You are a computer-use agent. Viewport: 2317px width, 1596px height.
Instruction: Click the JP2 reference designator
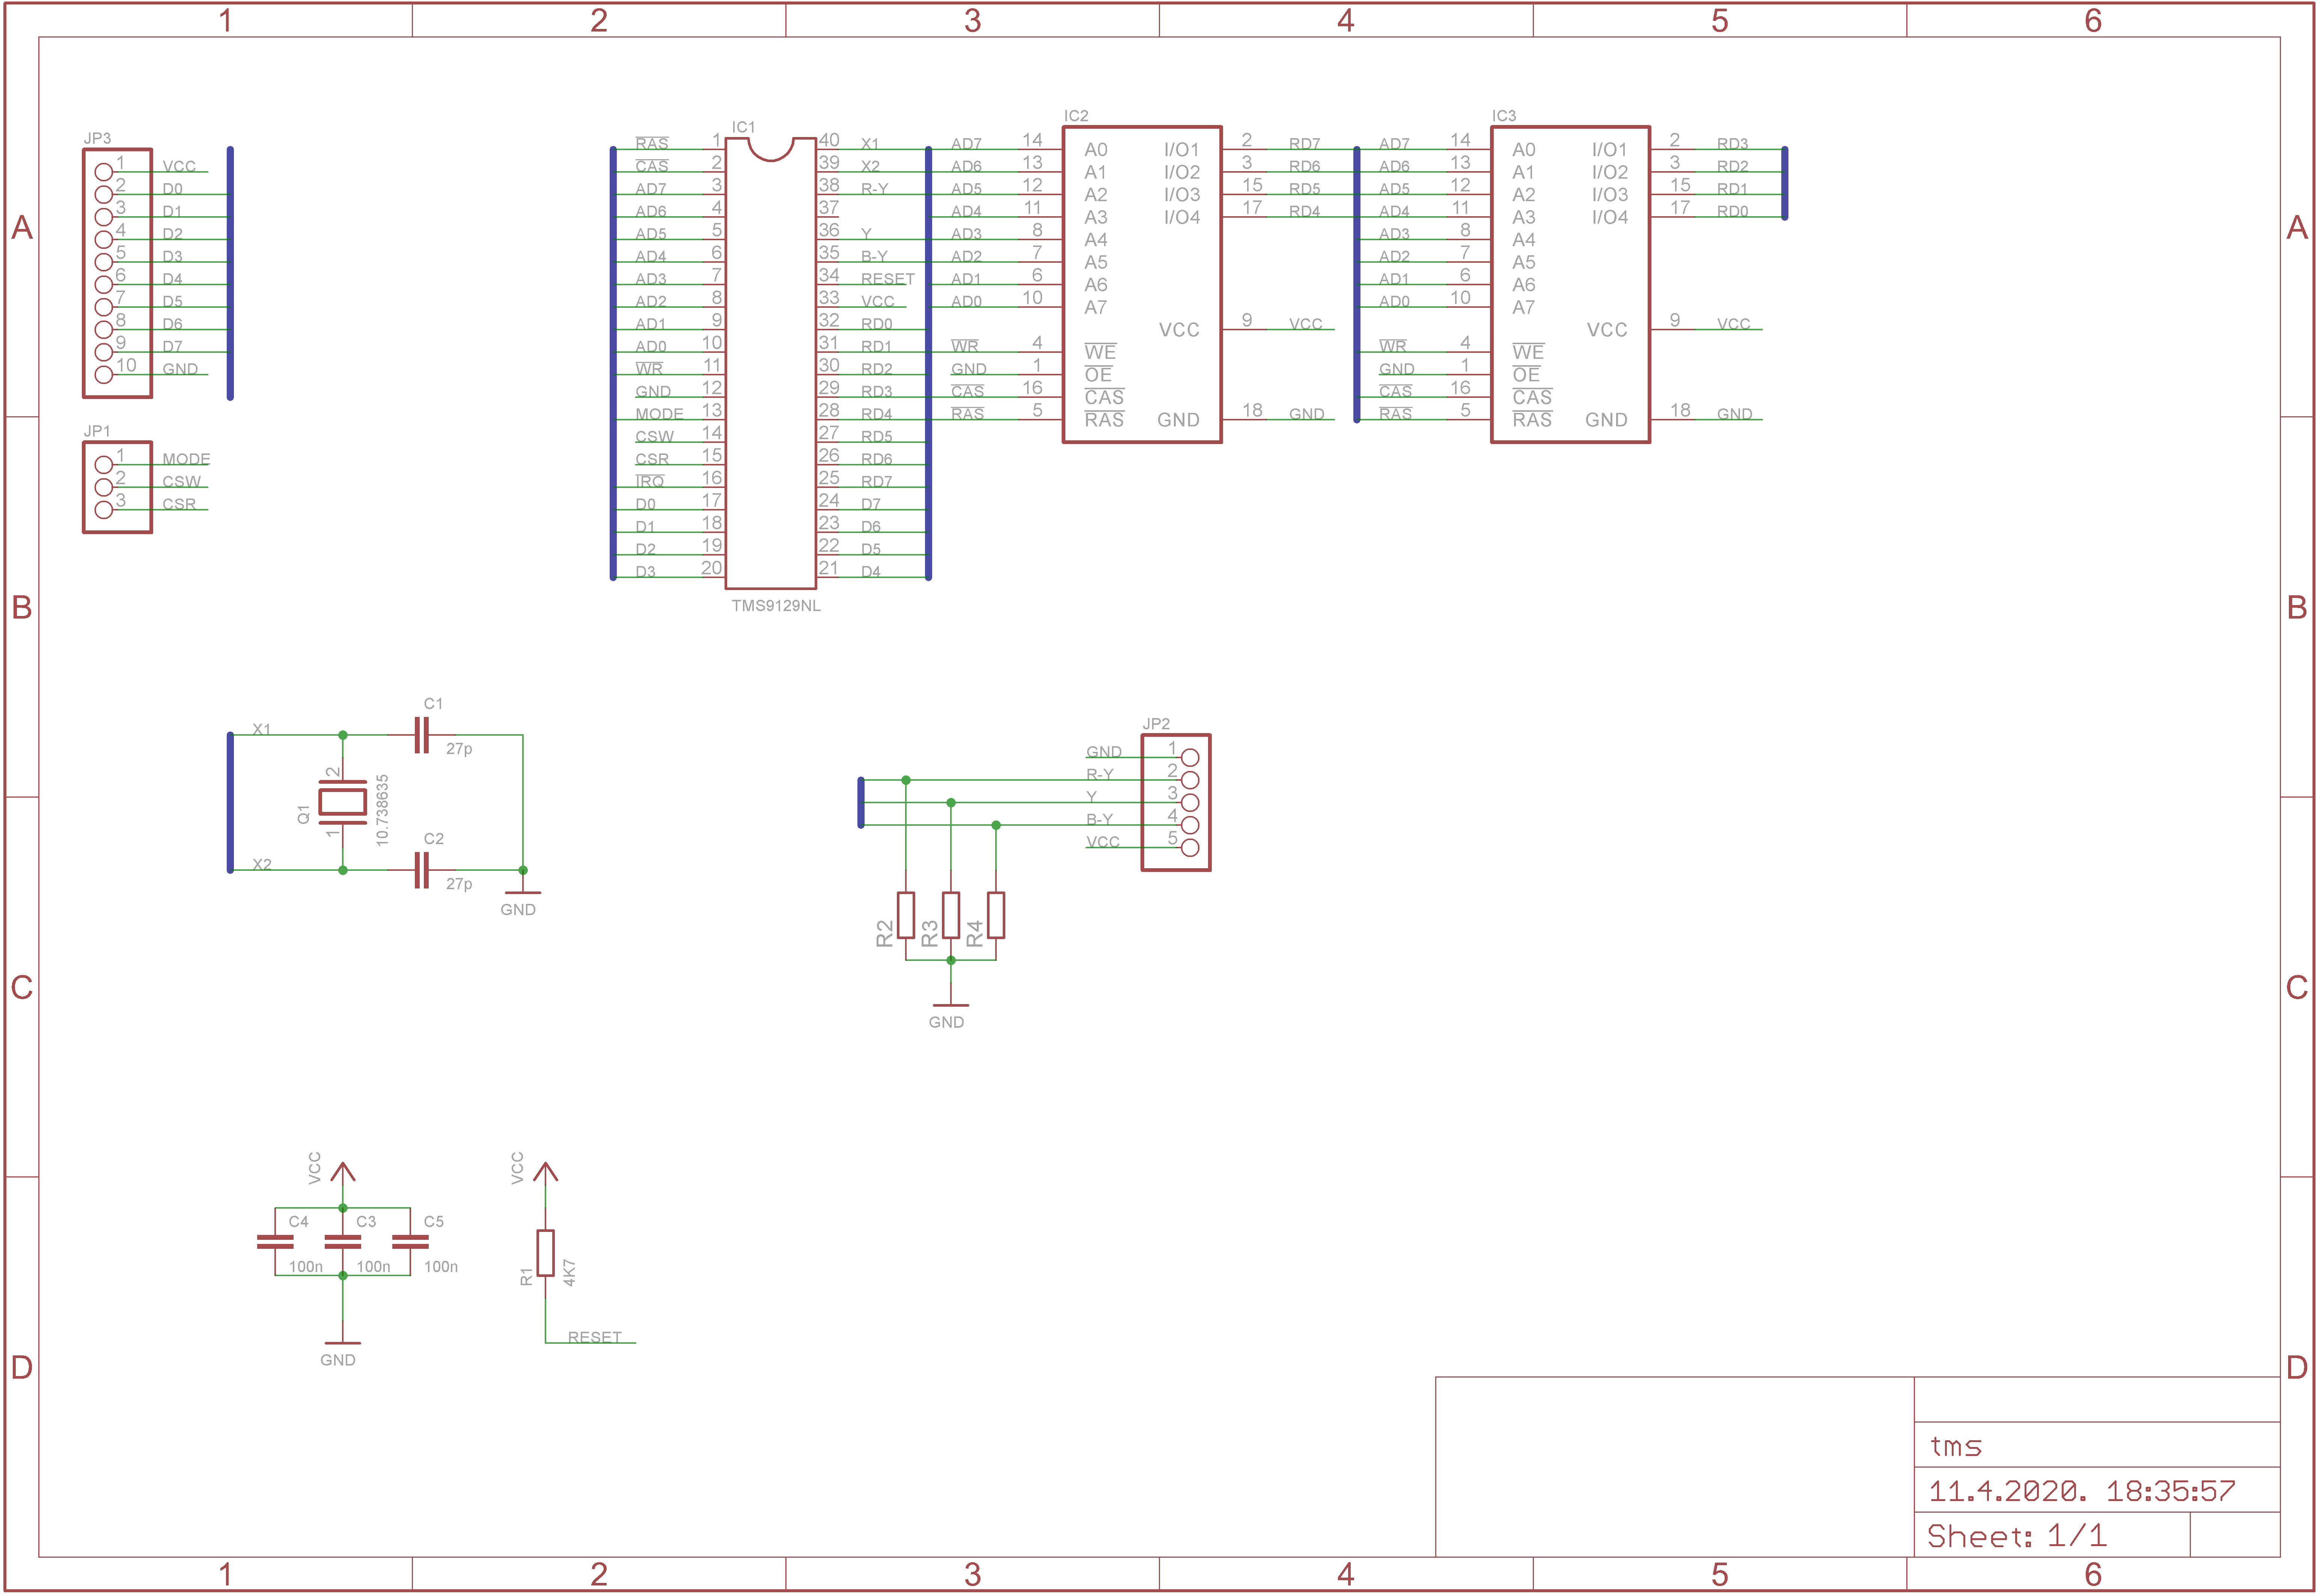click(1156, 724)
